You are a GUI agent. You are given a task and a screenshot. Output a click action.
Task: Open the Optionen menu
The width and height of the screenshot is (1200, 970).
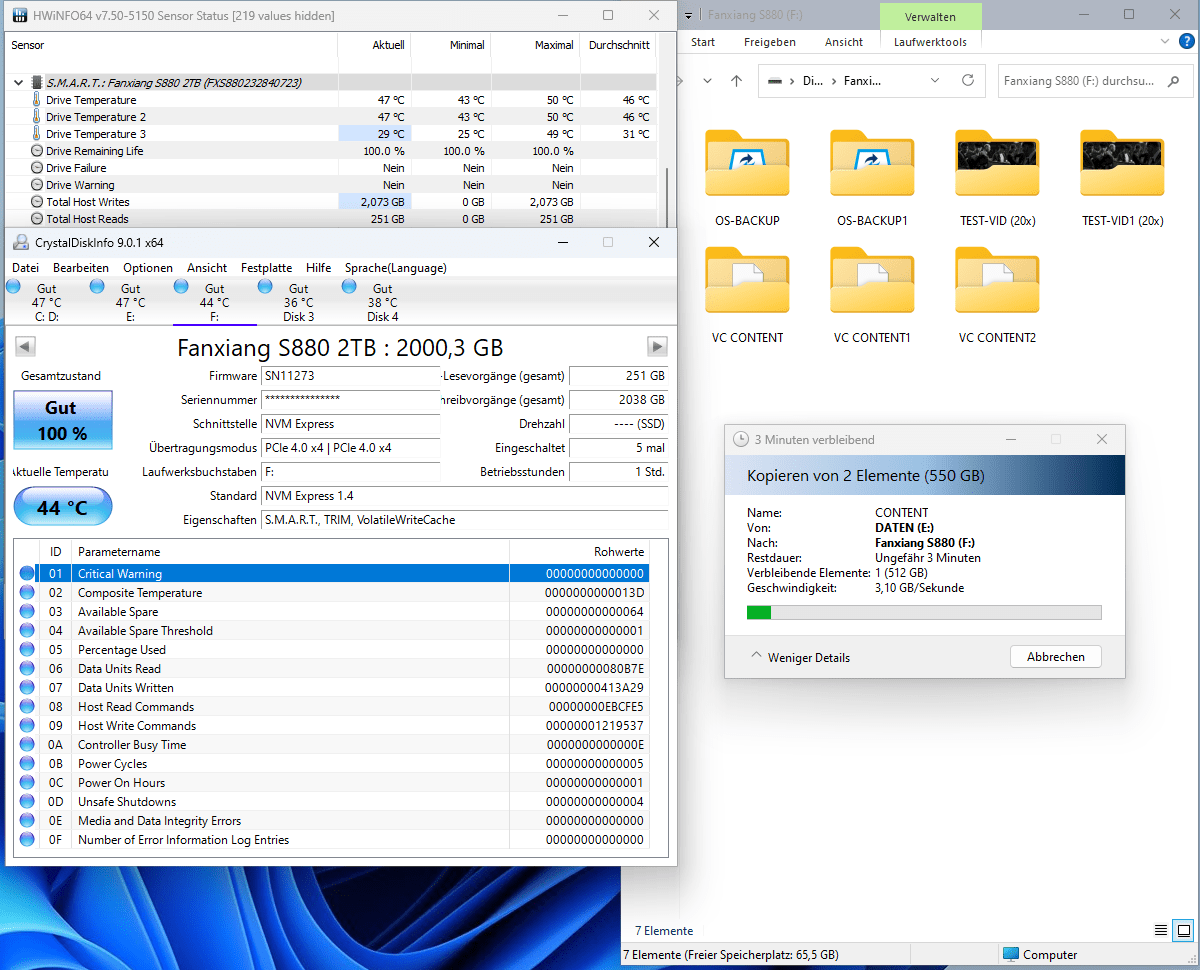pyautogui.click(x=148, y=268)
